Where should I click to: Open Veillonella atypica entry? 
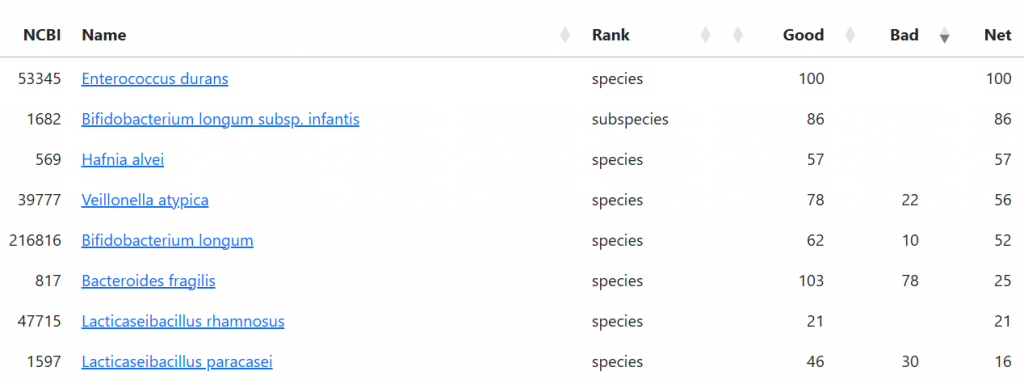point(145,200)
